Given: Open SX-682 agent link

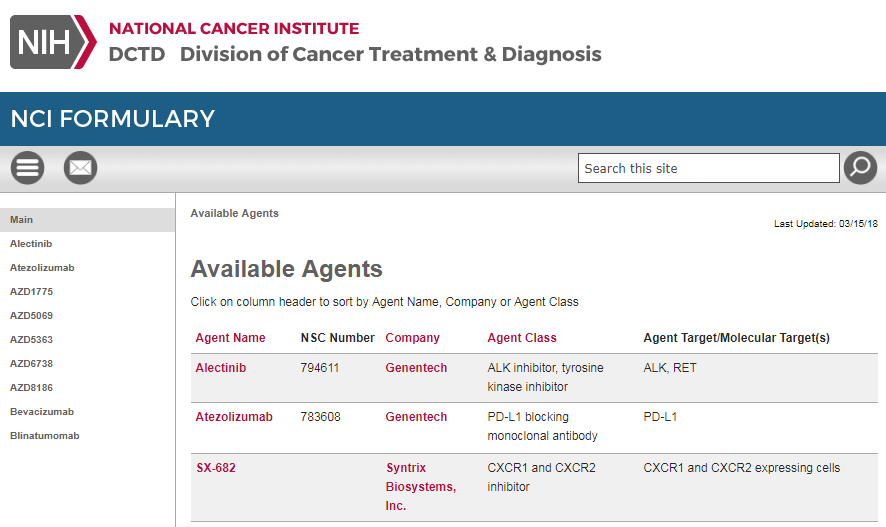Looking at the screenshot, I should pos(216,468).
